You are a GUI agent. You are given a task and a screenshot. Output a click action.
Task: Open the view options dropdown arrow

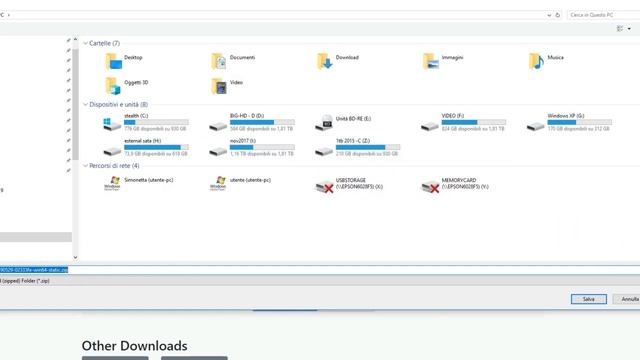629,29
